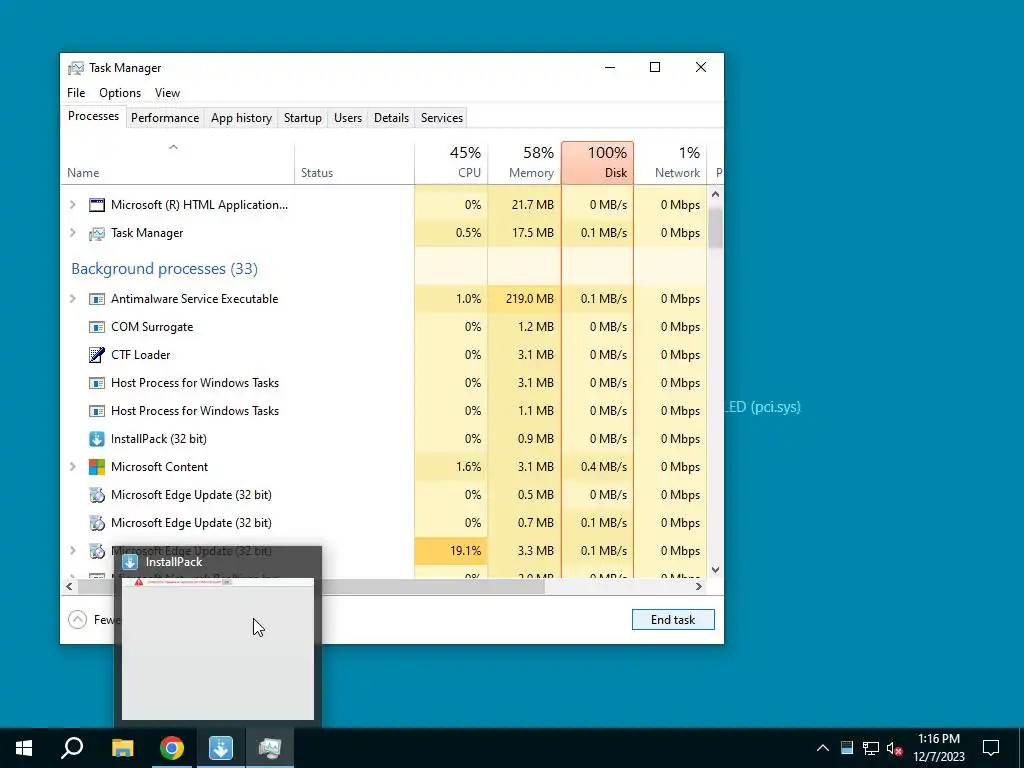The height and width of the screenshot is (768, 1024).
Task: Switch to the Startup tab
Action: point(302,118)
